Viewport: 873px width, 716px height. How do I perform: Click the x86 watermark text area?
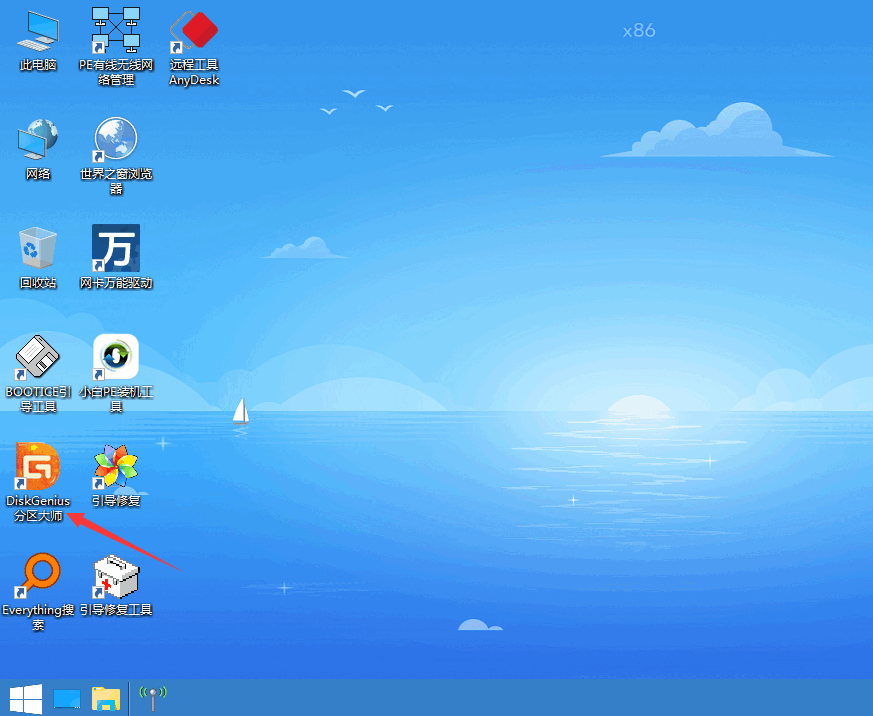638,31
